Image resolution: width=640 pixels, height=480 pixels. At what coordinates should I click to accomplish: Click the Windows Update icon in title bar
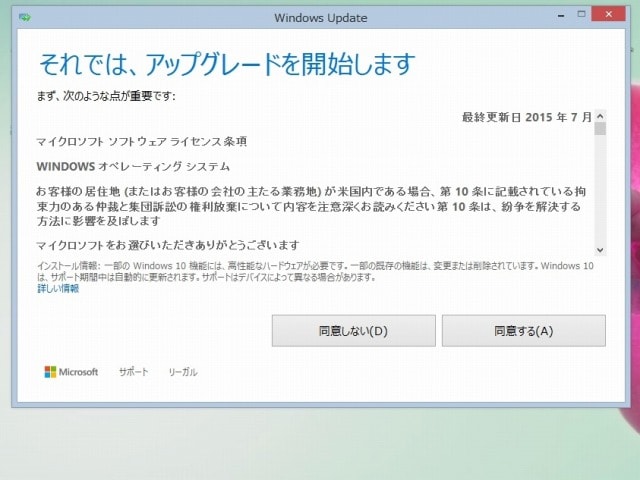[x=25, y=17]
